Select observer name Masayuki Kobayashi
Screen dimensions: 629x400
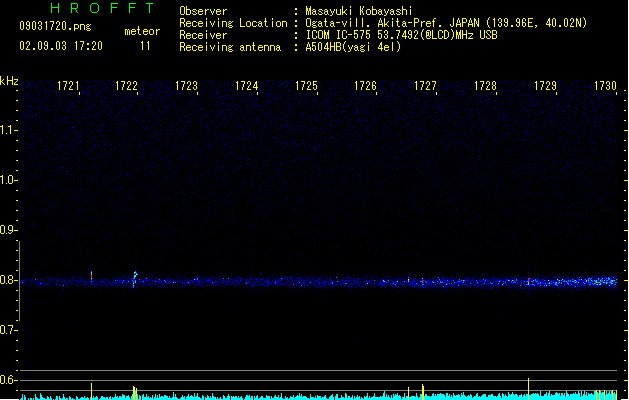click(359, 11)
